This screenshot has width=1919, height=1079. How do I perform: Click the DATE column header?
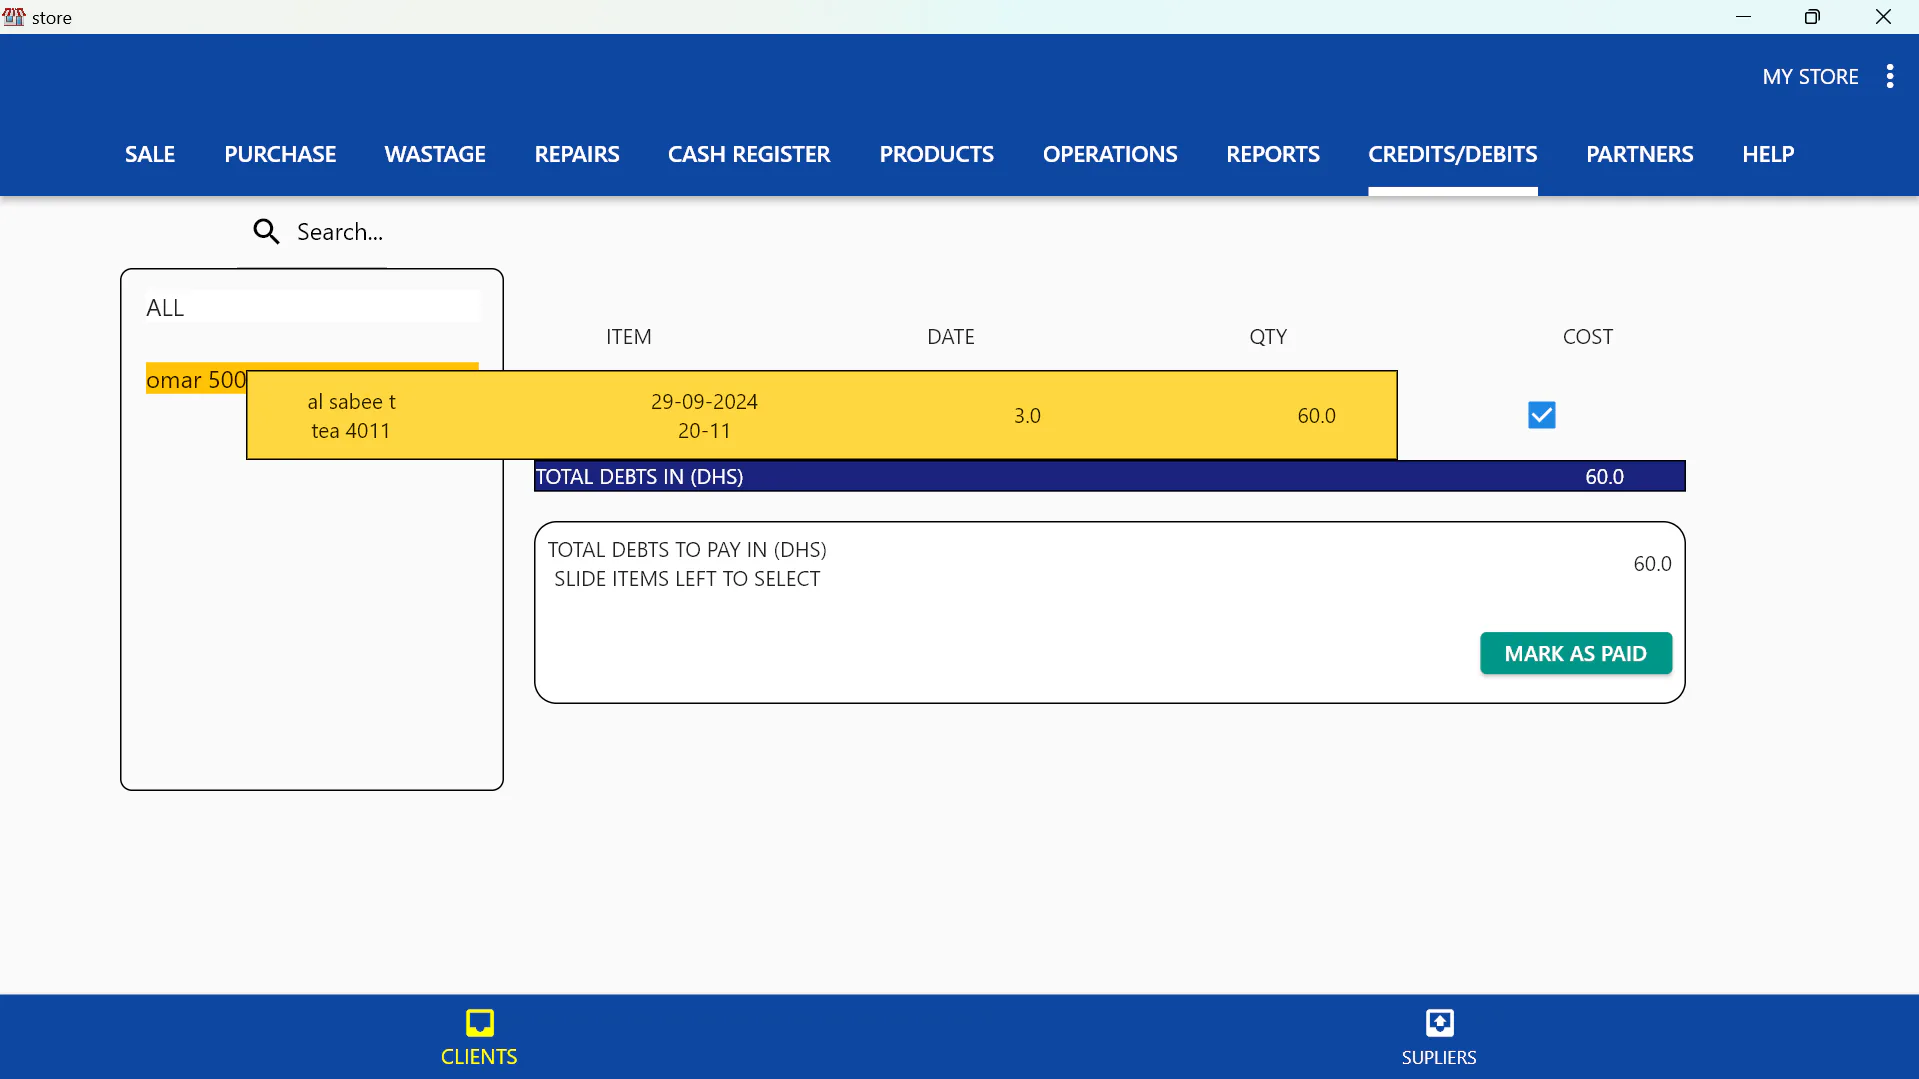pyautogui.click(x=950, y=337)
